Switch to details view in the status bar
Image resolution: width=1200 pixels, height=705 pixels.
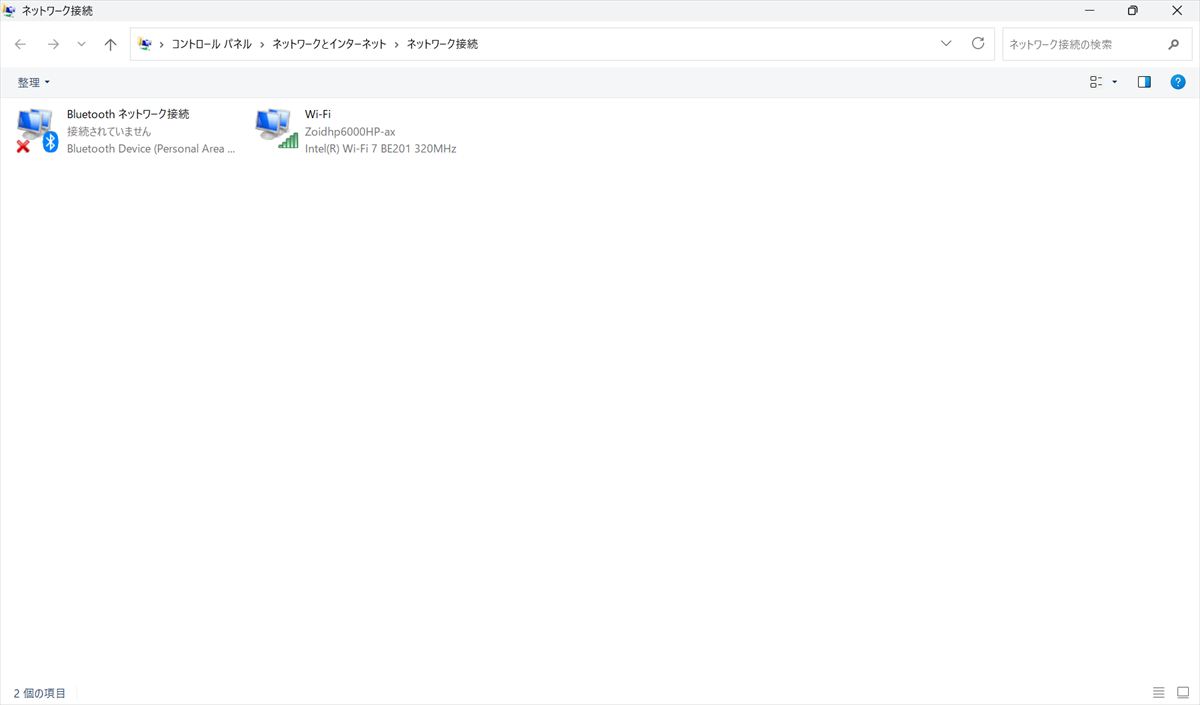pyautogui.click(x=1158, y=692)
